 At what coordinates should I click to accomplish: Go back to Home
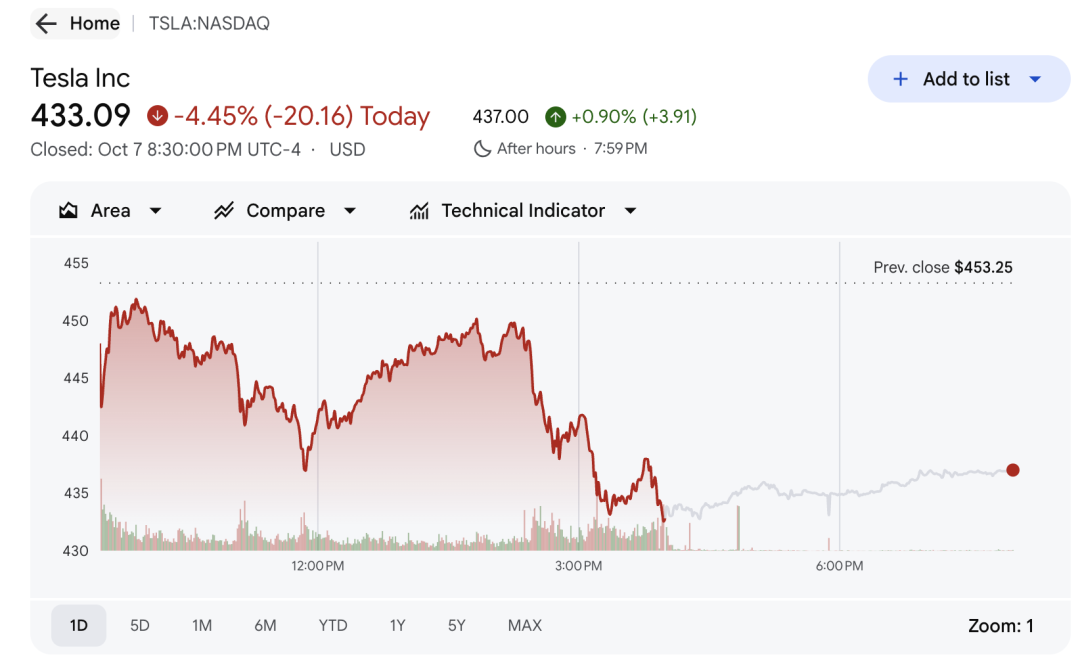pos(94,24)
